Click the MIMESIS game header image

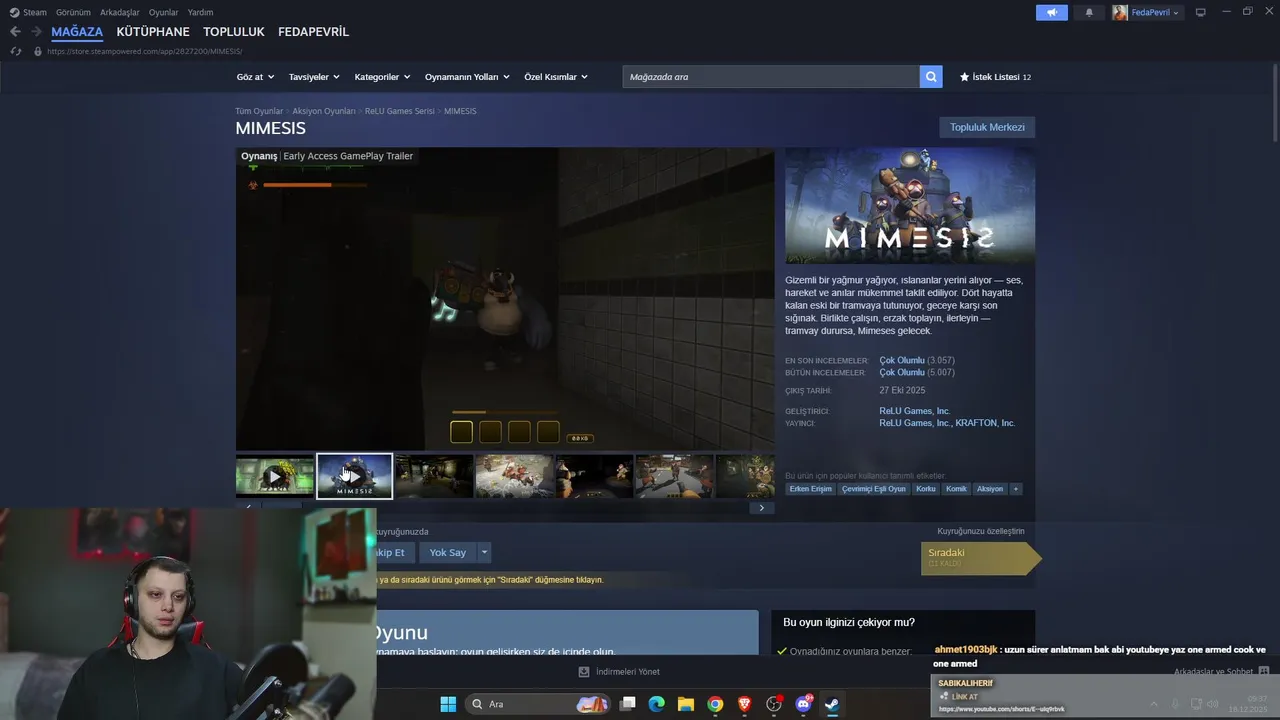910,206
